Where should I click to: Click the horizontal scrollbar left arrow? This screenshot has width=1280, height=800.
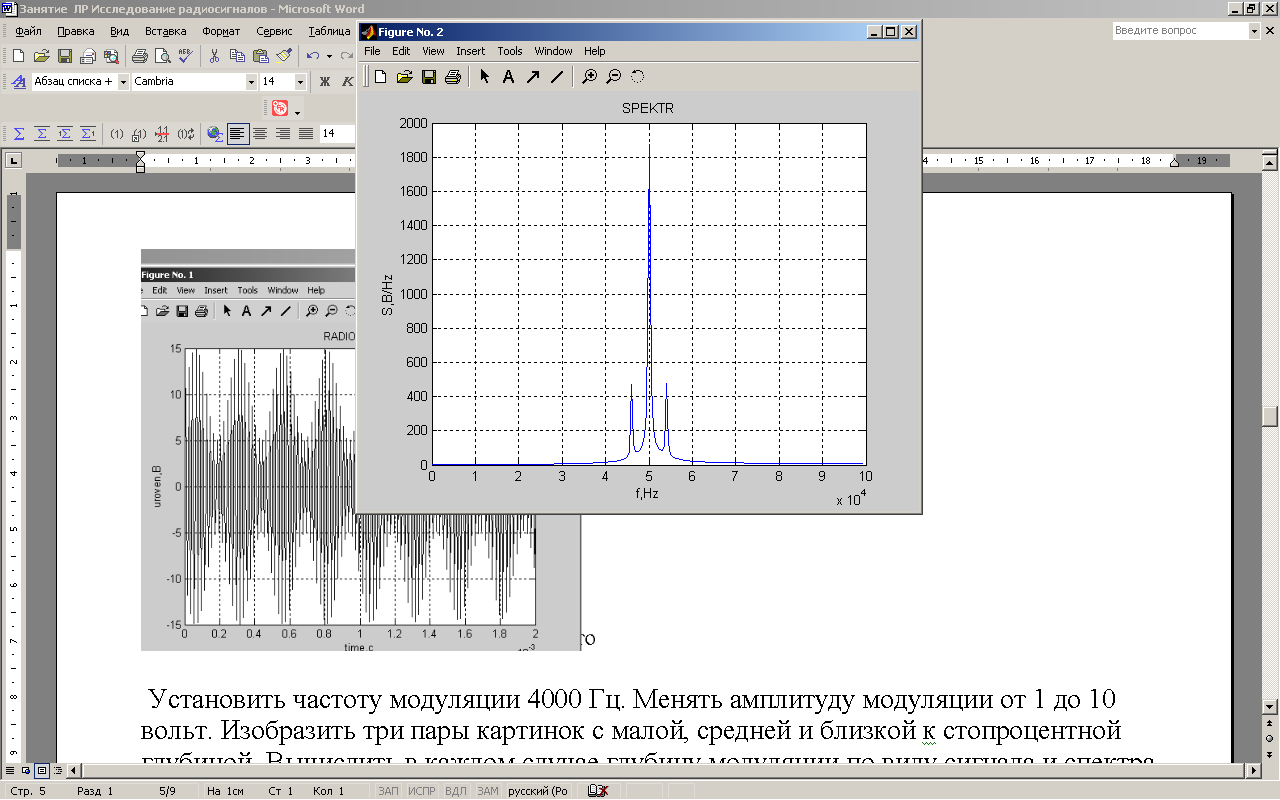(x=74, y=771)
